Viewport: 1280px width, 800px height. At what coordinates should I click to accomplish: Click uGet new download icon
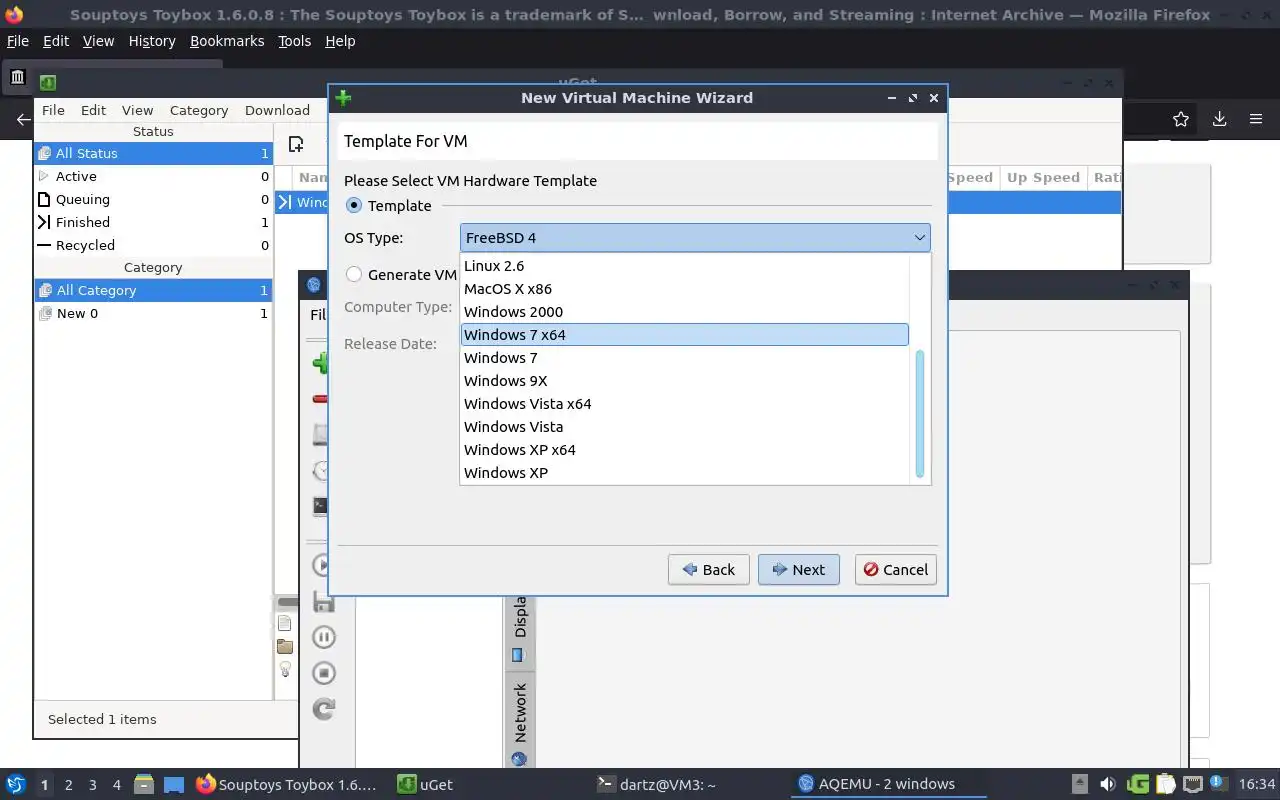tap(296, 144)
